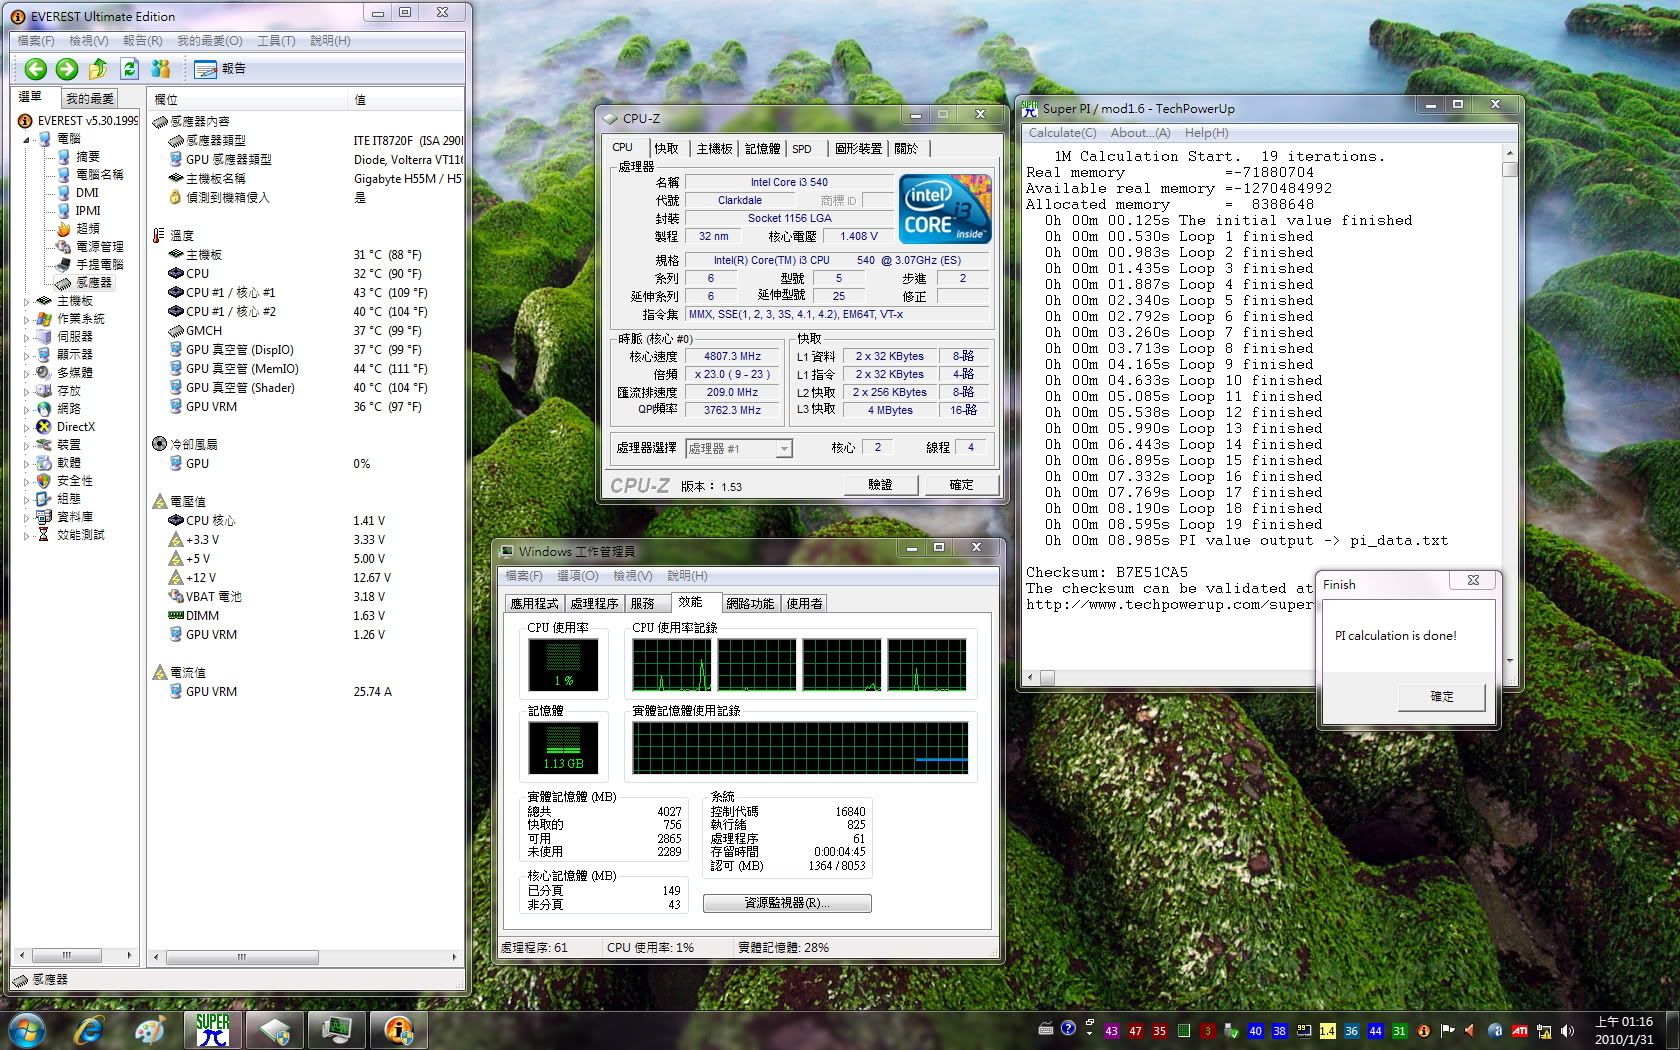Go forward with EVEREST green right arrow
Screen dimensions: 1680x1050
pos(67,69)
